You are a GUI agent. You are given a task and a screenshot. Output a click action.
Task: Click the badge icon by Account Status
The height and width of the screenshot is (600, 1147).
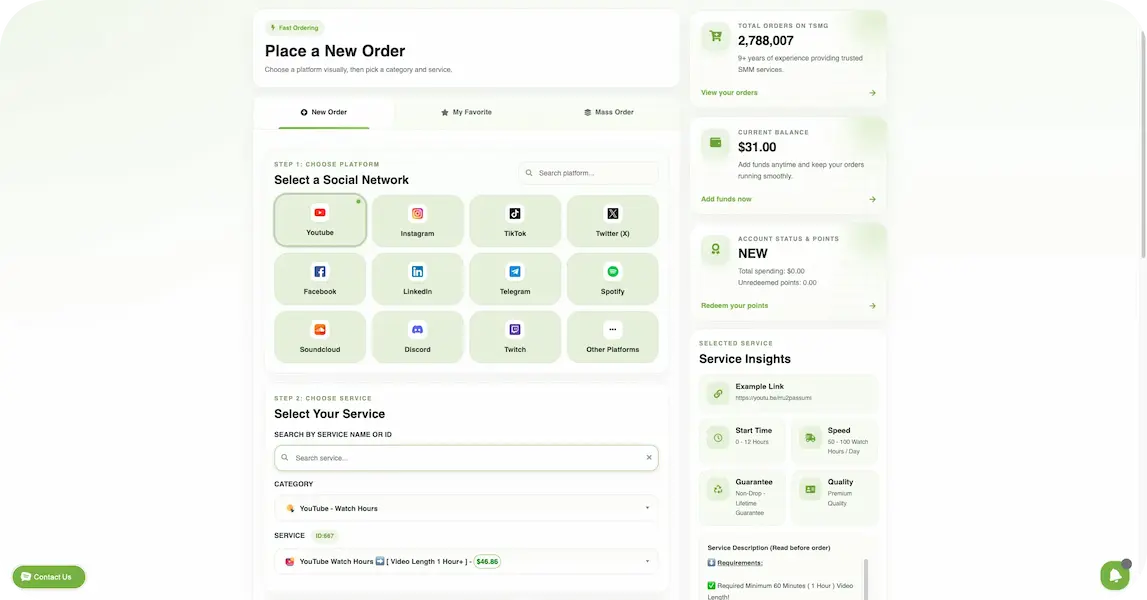[x=715, y=250]
